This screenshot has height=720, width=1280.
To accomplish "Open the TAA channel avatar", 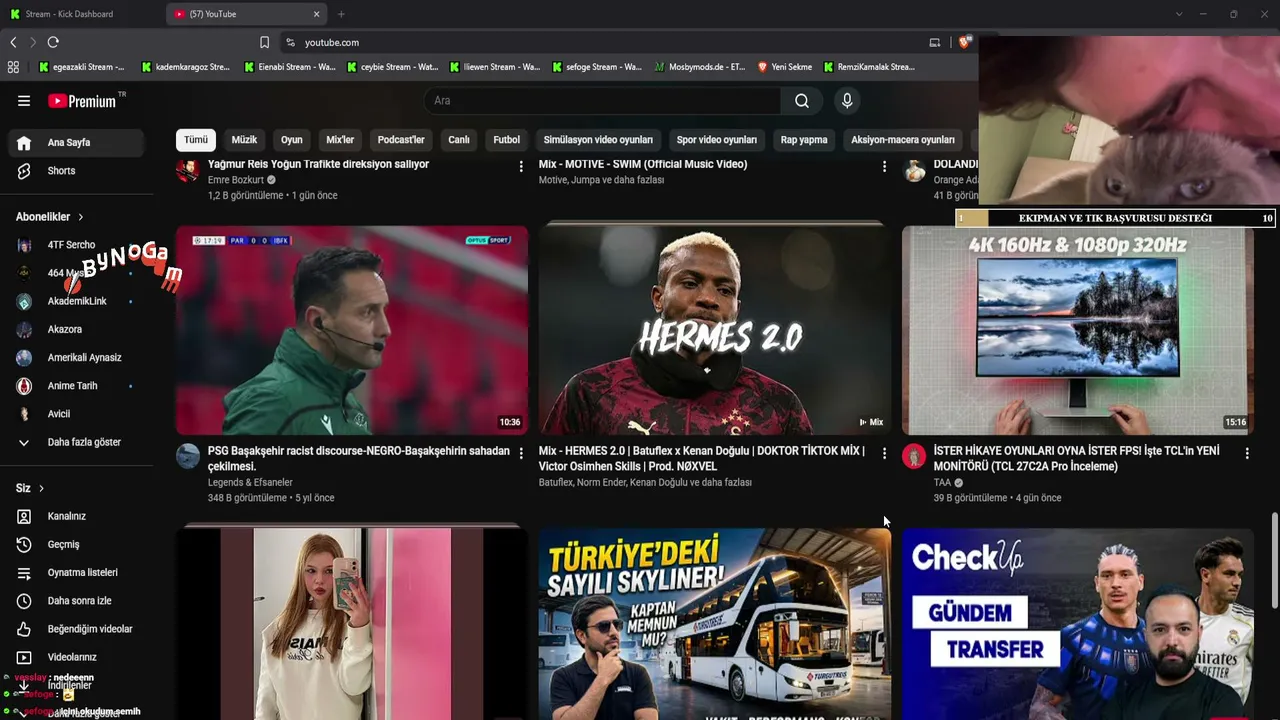I will point(914,456).
